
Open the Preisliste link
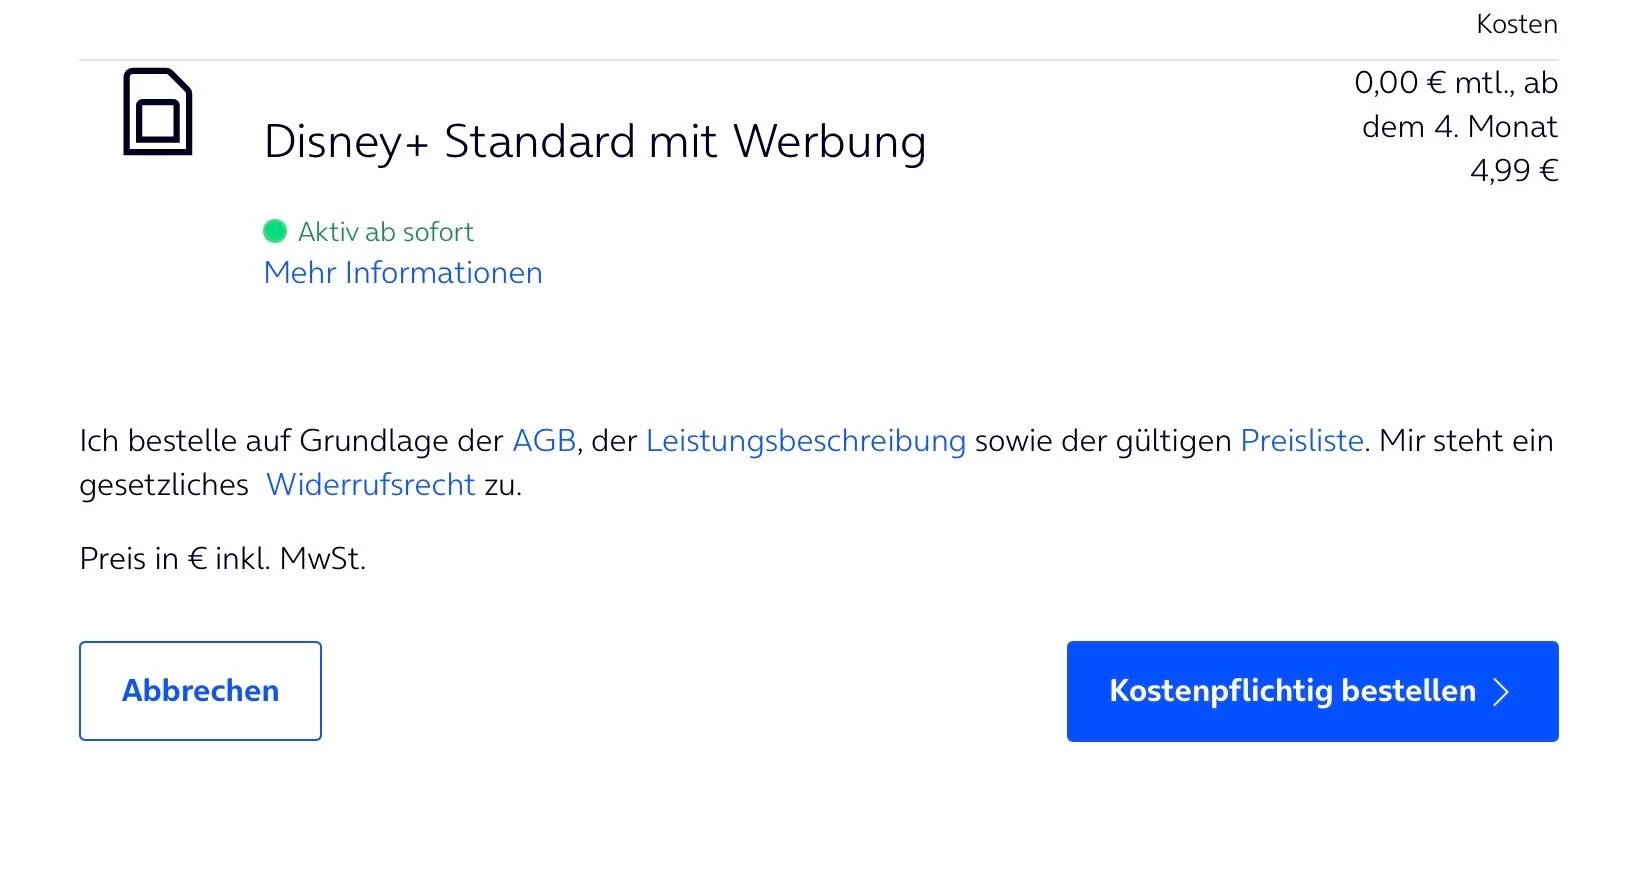[x=1302, y=441]
